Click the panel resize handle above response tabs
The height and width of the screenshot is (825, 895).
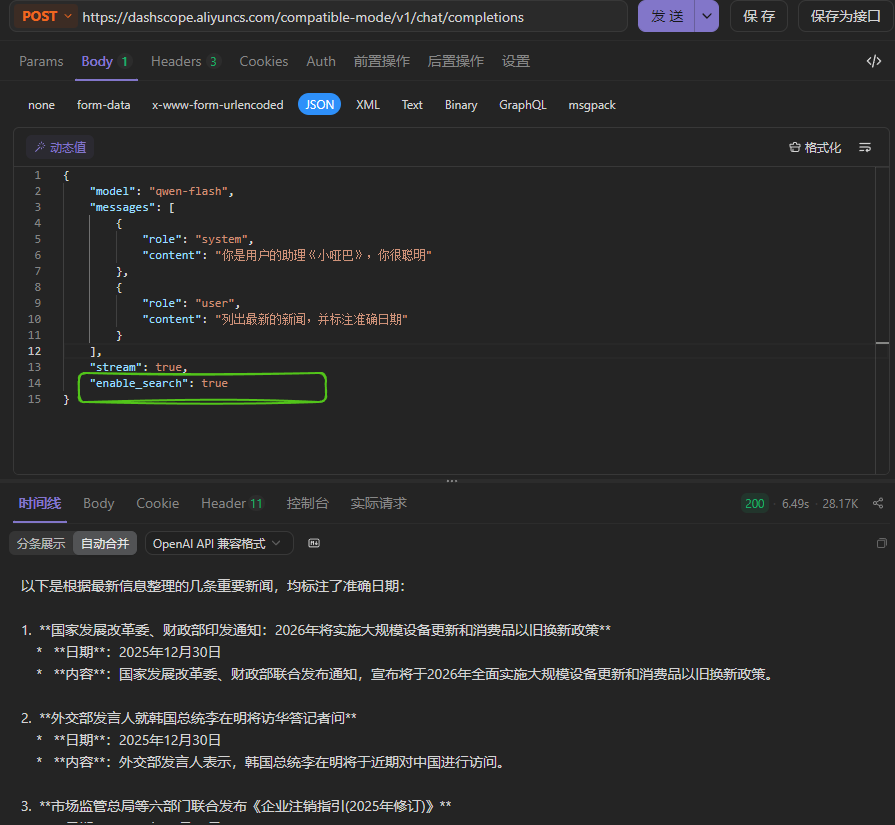[x=451, y=481]
